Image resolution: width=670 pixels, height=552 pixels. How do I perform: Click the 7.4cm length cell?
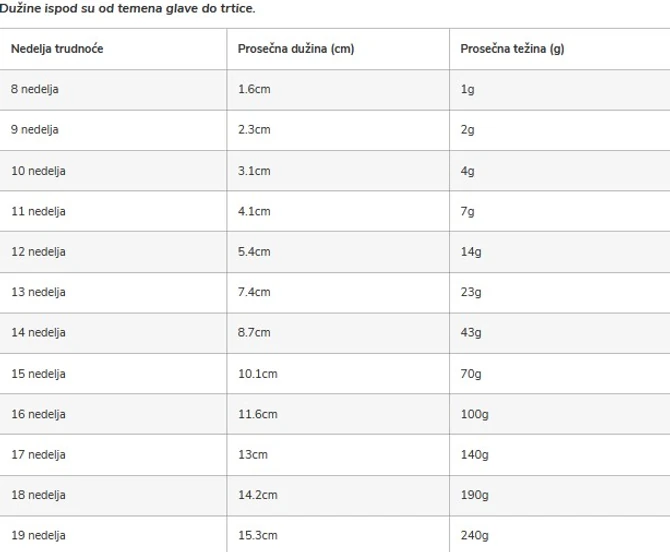click(254, 292)
